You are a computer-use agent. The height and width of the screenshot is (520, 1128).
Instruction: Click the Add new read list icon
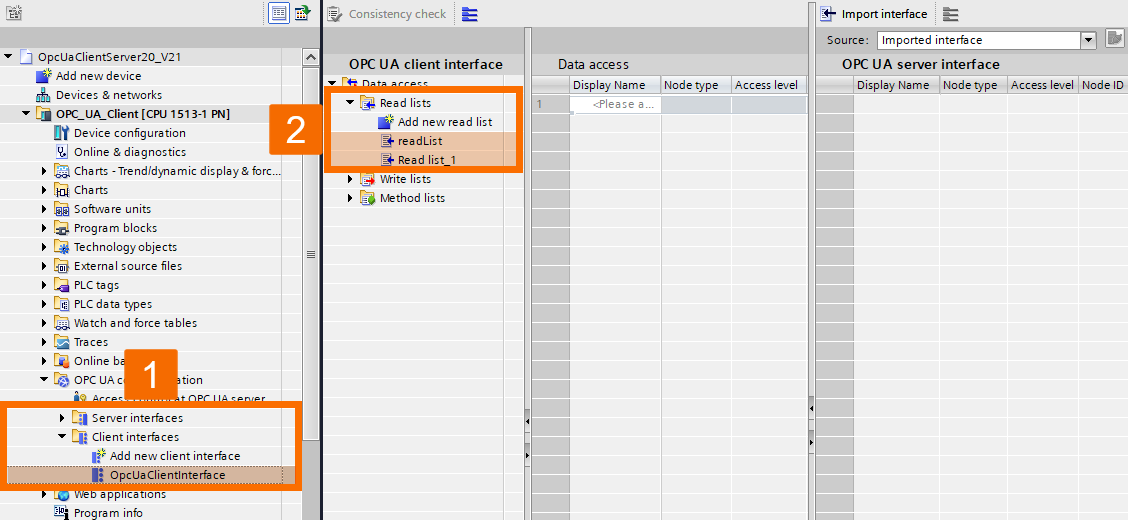click(x=386, y=122)
